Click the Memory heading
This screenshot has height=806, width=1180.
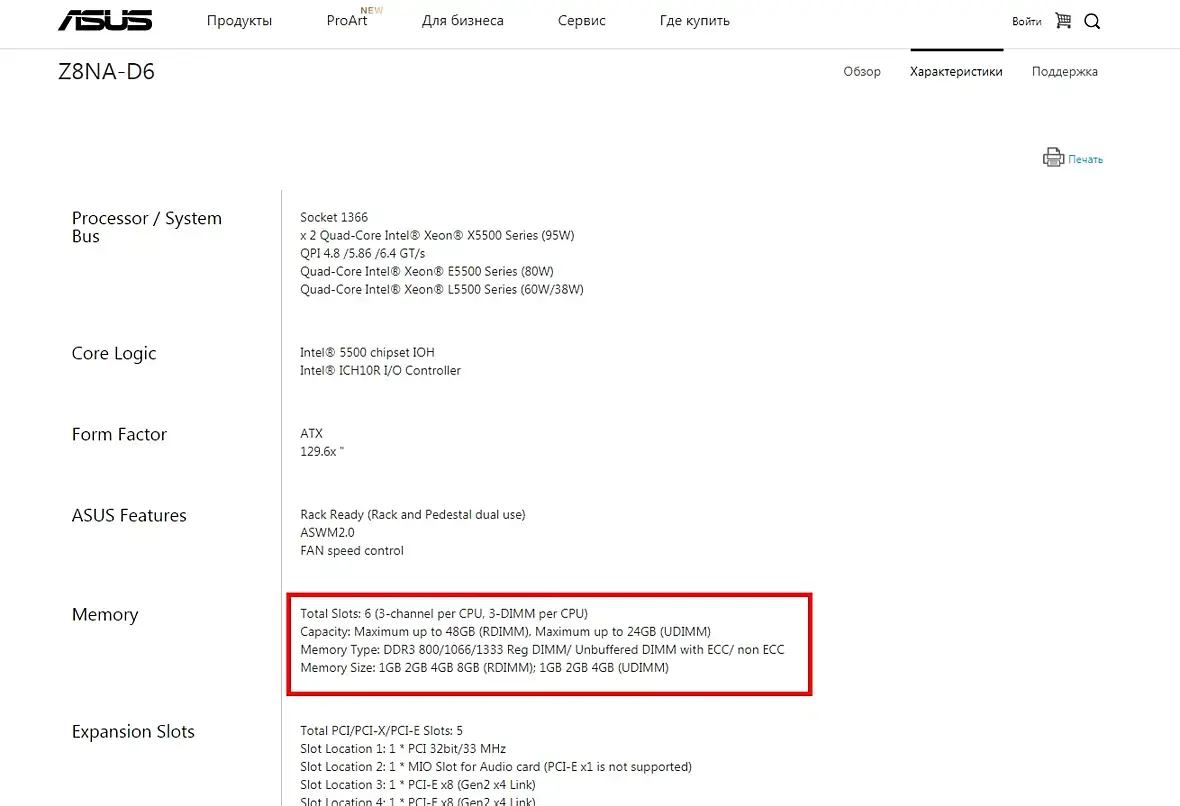tap(105, 615)
